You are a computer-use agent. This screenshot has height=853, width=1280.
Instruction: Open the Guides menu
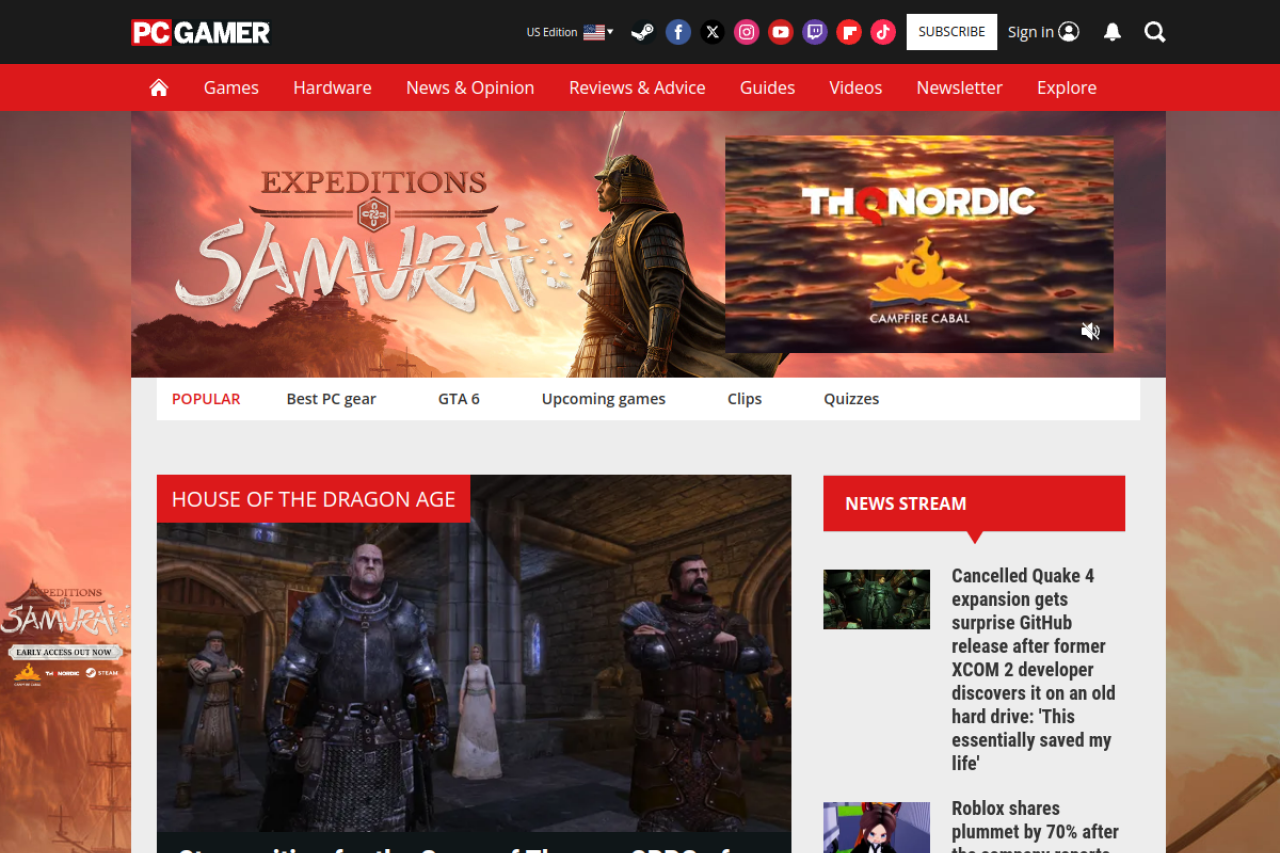coord(767,88)
